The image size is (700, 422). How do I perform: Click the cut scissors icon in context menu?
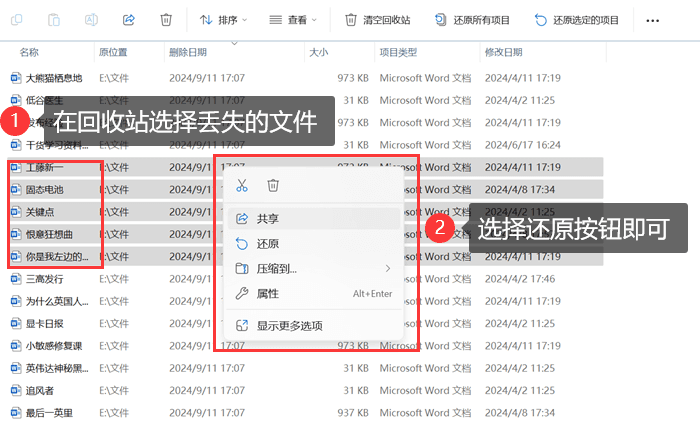(x=241, y=185)
